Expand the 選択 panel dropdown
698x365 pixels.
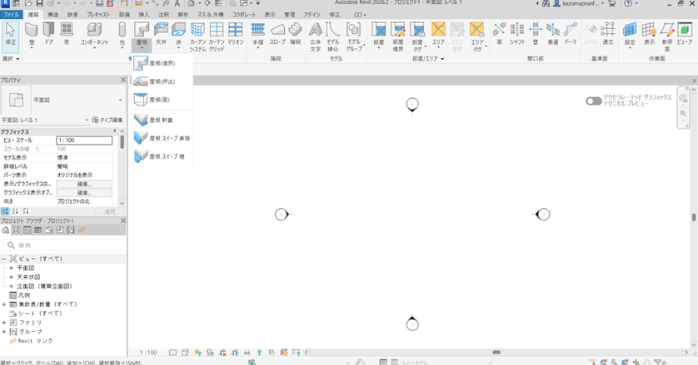coord(11,59)
